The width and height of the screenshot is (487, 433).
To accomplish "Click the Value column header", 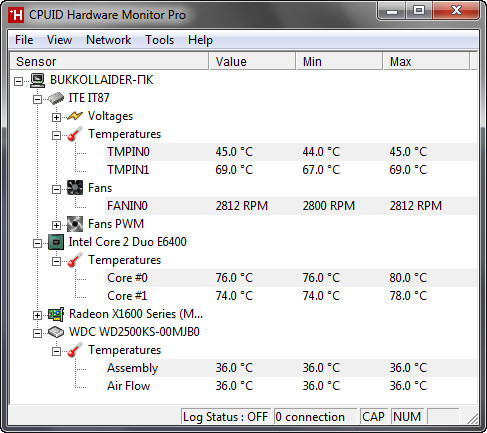I will click(252, 62).
